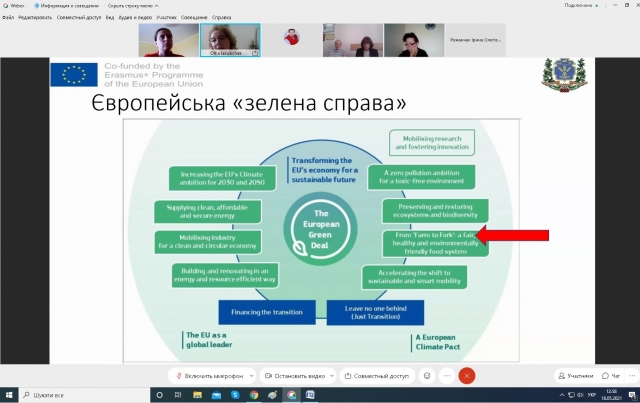This screenshot has height=403, width=640.
Task: Collapse menu bar via Скрыть строку меню
Action: point(133,6)
